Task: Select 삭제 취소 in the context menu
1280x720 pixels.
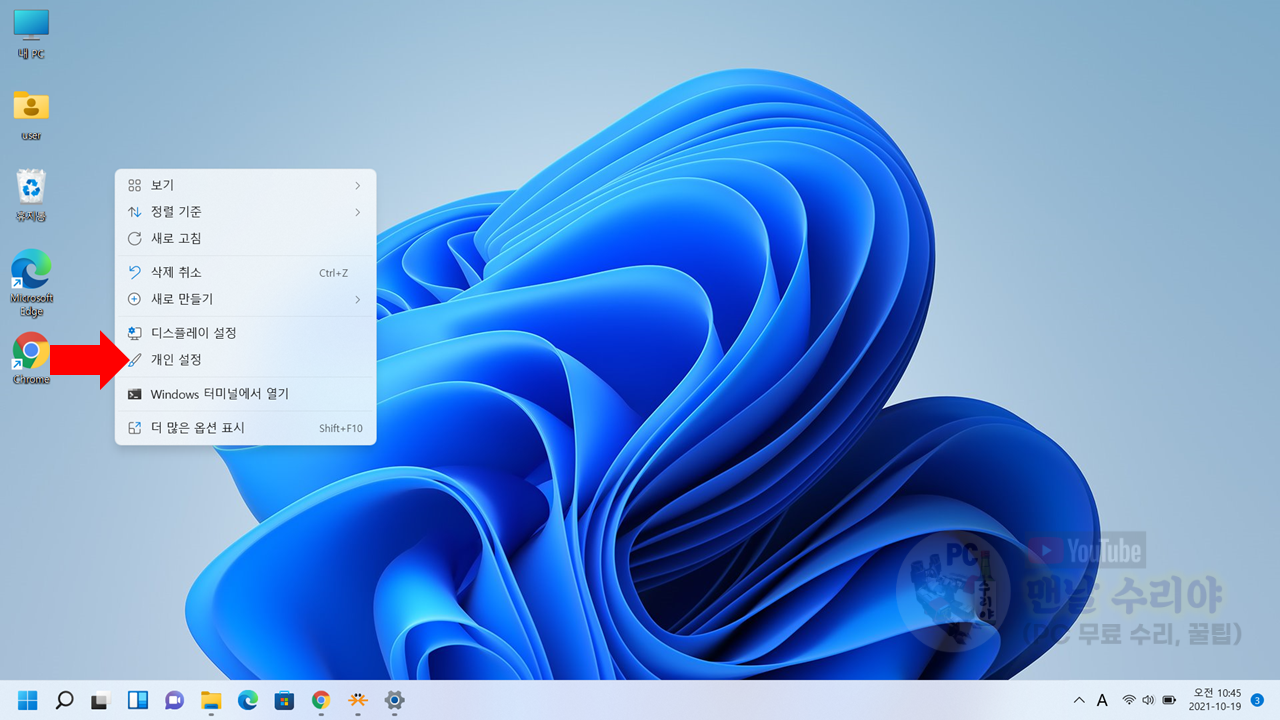Action: 245,272
